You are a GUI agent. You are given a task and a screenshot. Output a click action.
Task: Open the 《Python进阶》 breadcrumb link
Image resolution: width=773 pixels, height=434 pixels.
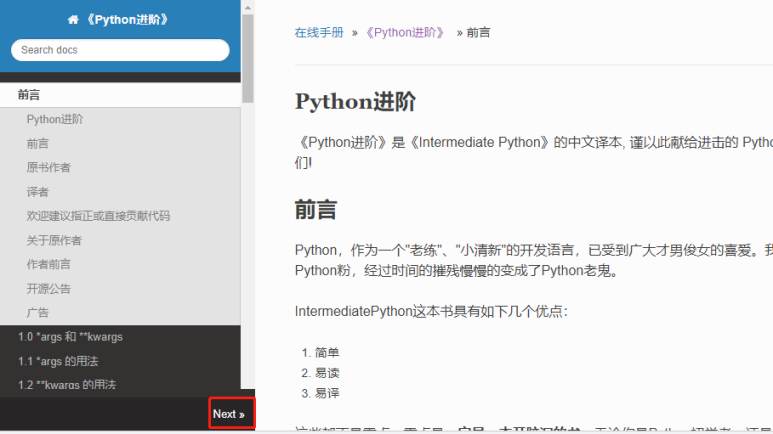[405, 33]
